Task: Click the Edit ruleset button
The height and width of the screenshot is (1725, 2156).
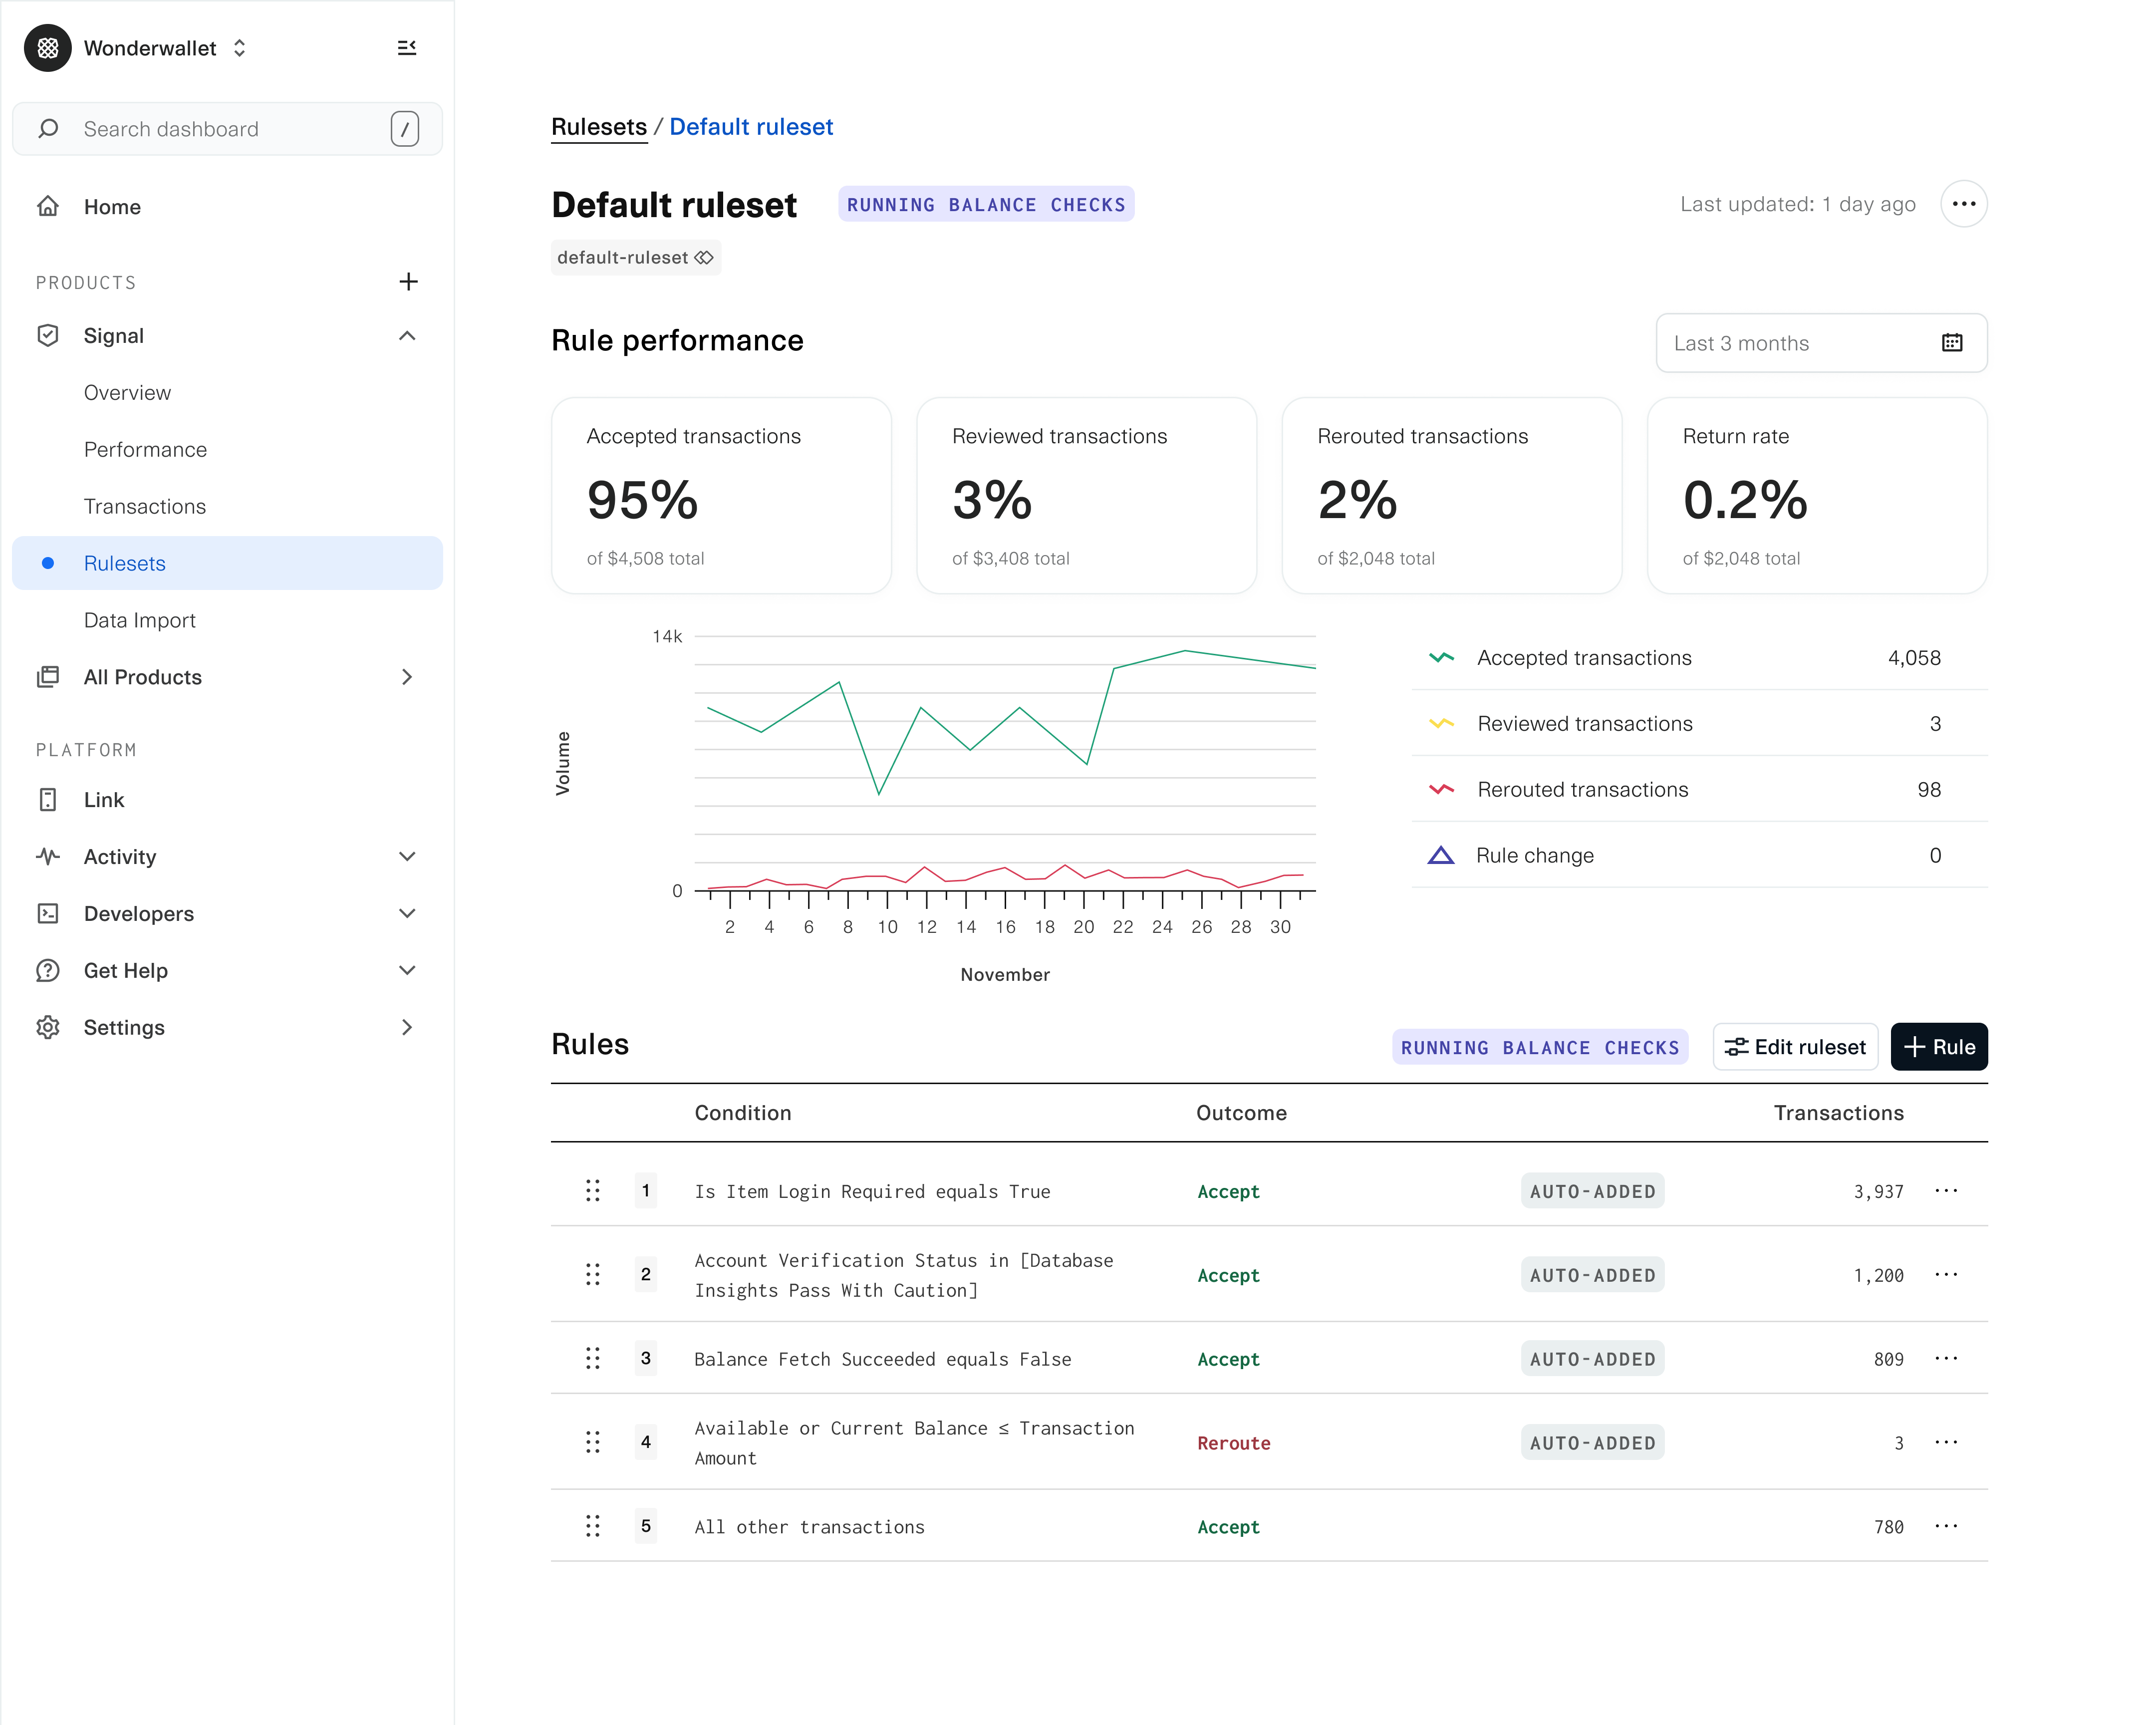Action: coord(1794,1047)
